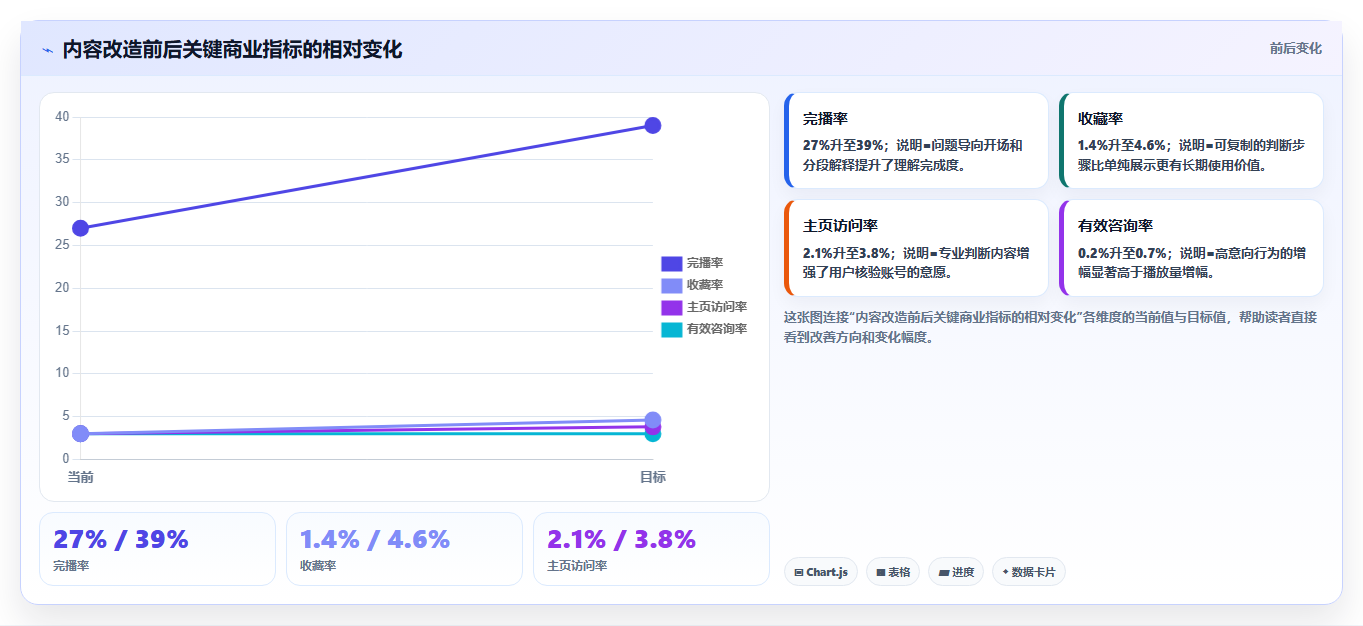The width and height of the screenshot is (1363, 626).
Task: Click the text 0.2%升至0.7% in 有效咨询率 card
Action: click(x=1122, y=252)
